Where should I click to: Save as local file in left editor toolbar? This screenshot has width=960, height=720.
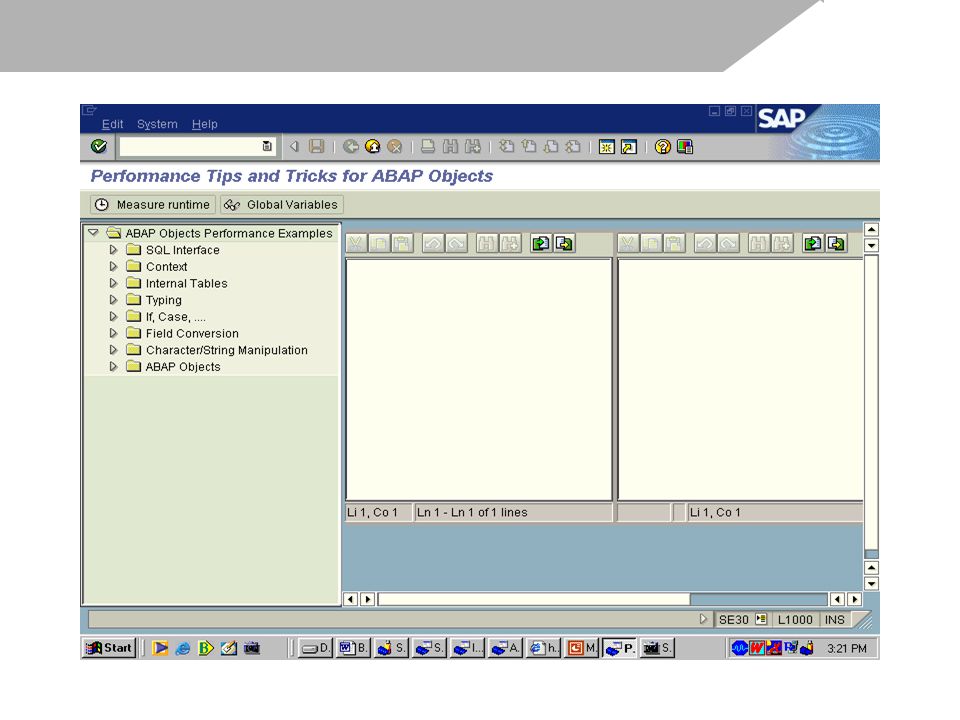564,244
